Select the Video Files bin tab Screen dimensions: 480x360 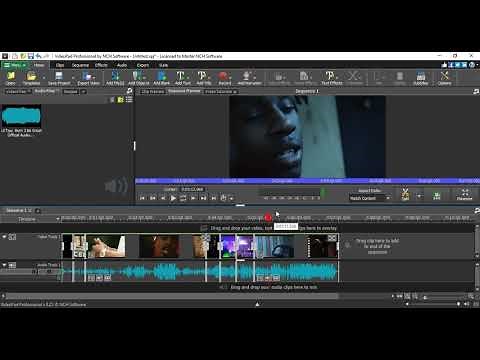18,91
